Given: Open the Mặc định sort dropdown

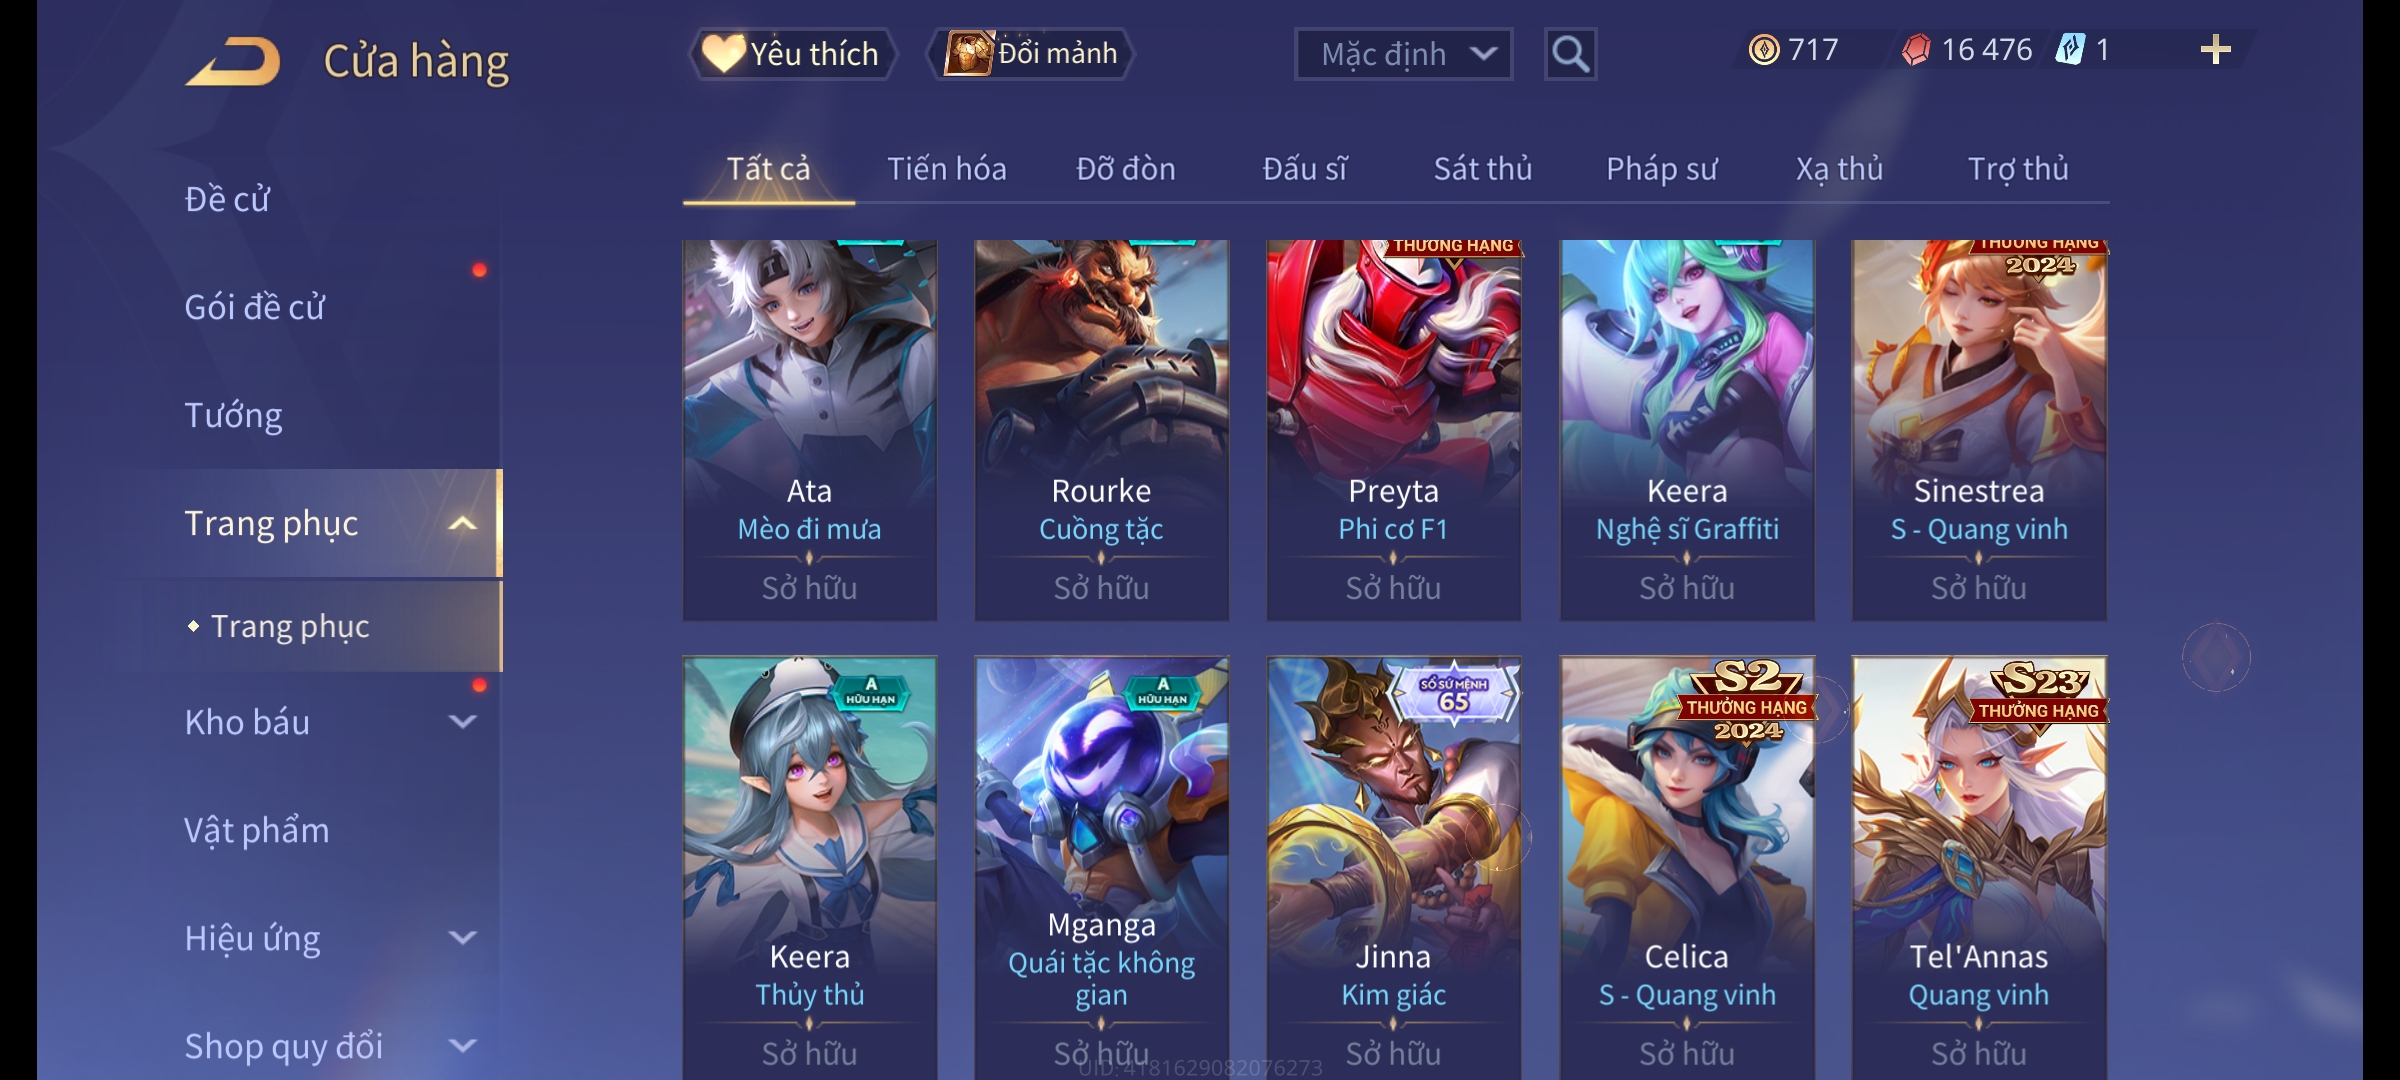Looking at the screenshot, I should pos(1403,54).
